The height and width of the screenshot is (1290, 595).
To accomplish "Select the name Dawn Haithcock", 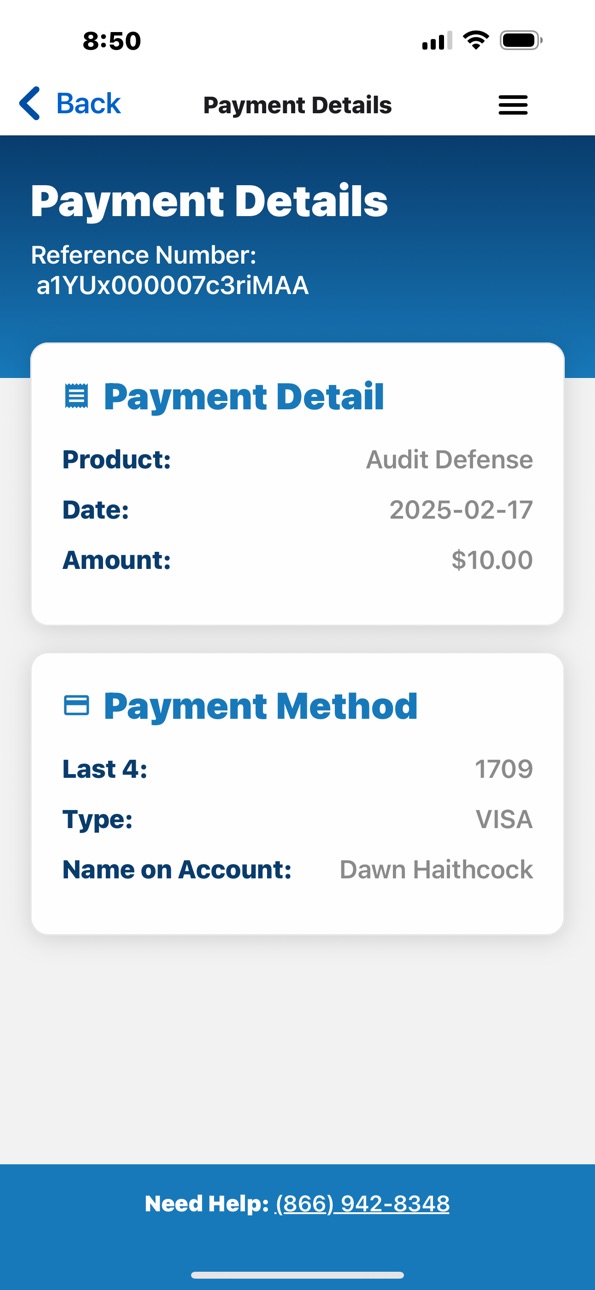I will click(436, 870).
